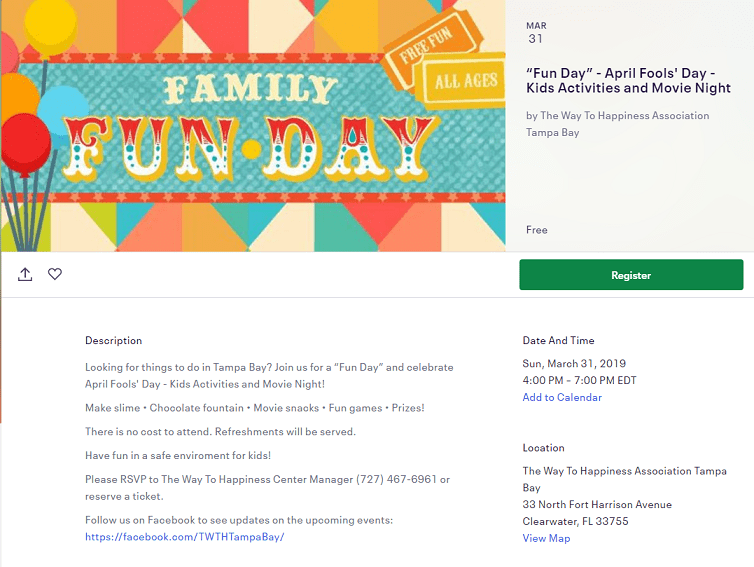Save event with heart icon

(55, 274)
